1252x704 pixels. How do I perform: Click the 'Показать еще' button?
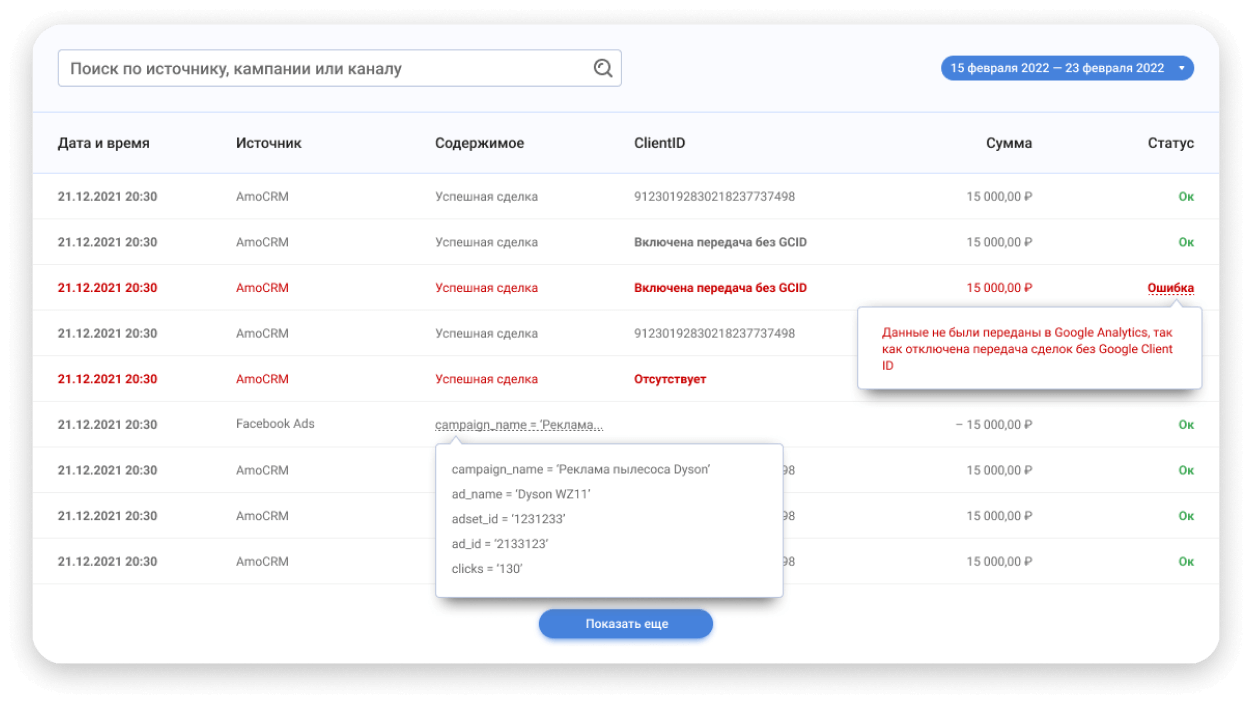click(x=626, y=624)
